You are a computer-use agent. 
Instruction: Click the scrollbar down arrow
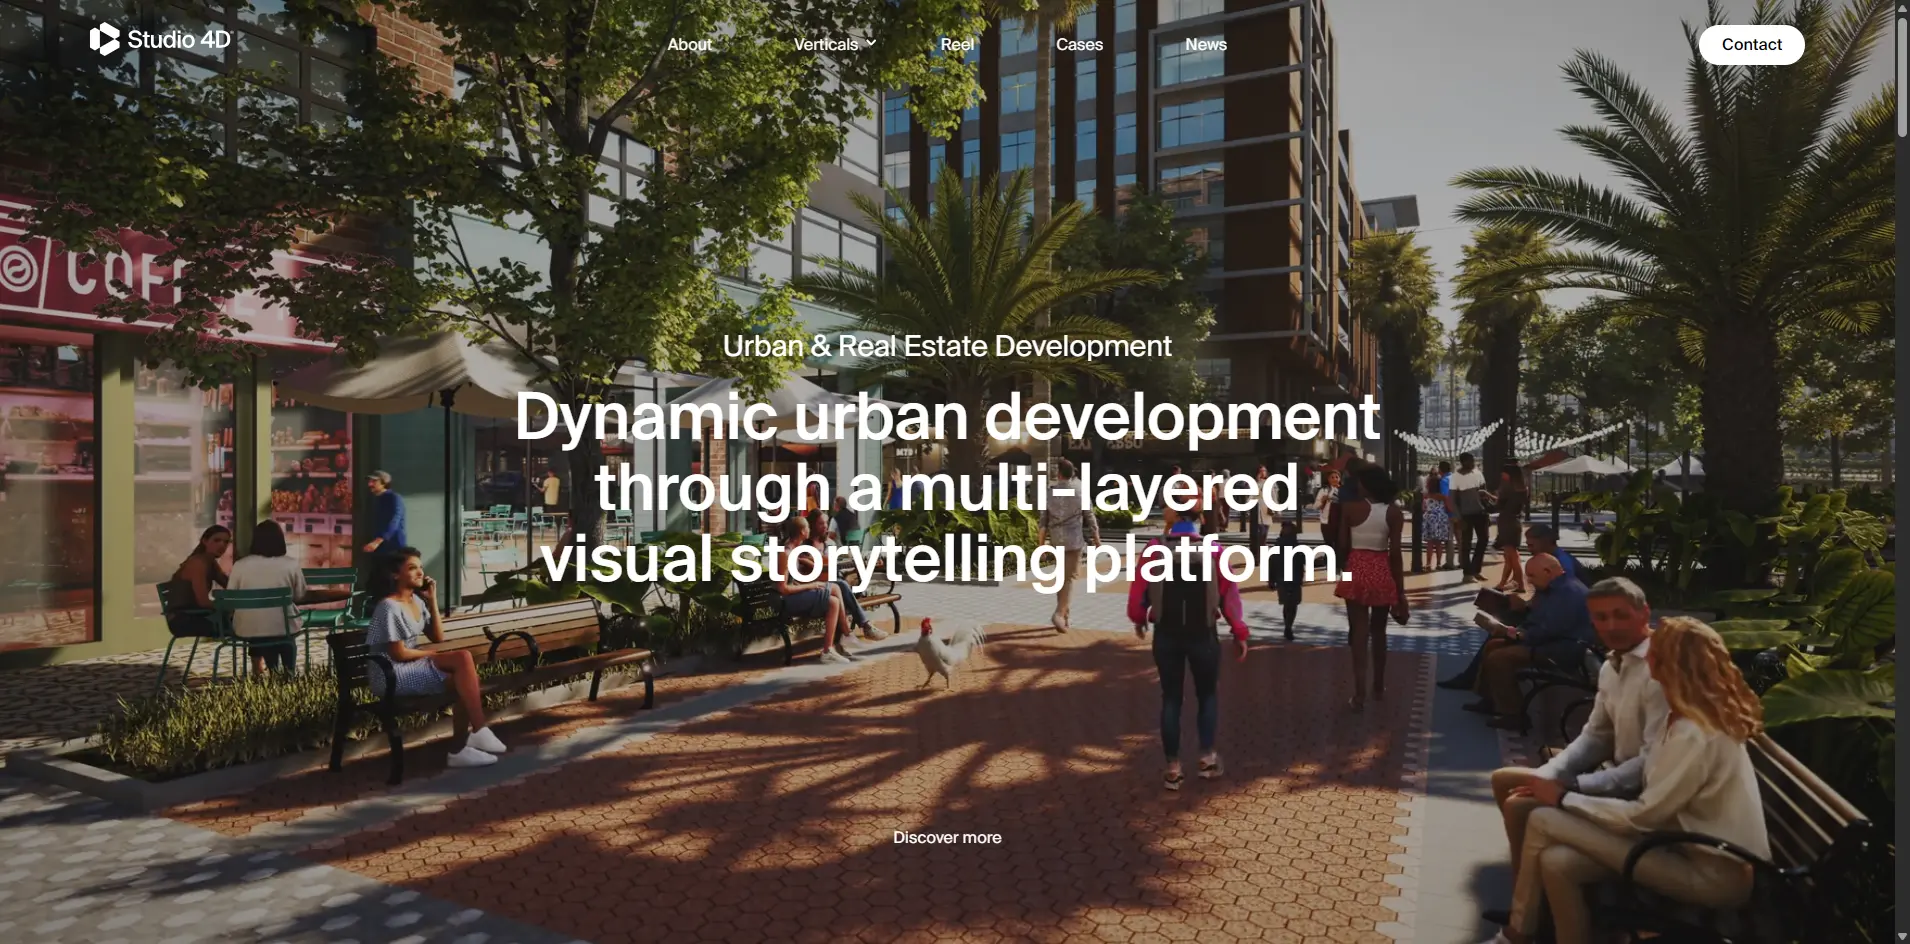click(1902, 936)
